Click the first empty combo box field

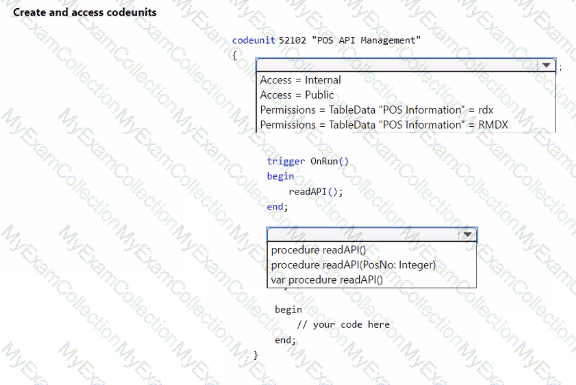point(397,65)
